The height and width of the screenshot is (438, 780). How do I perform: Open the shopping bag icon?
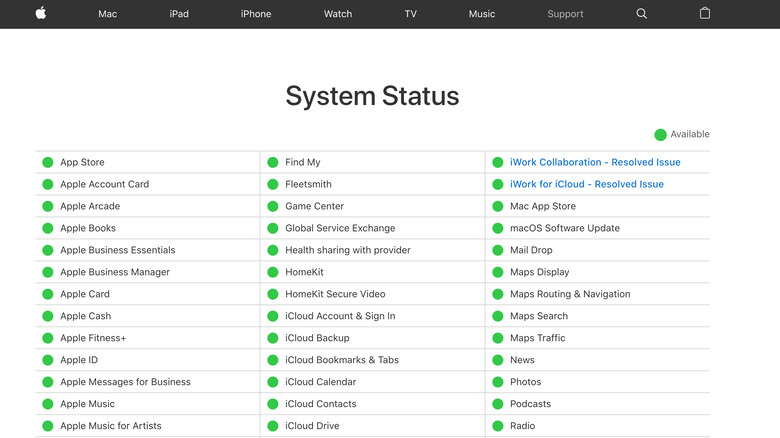[x=705, y=14]
